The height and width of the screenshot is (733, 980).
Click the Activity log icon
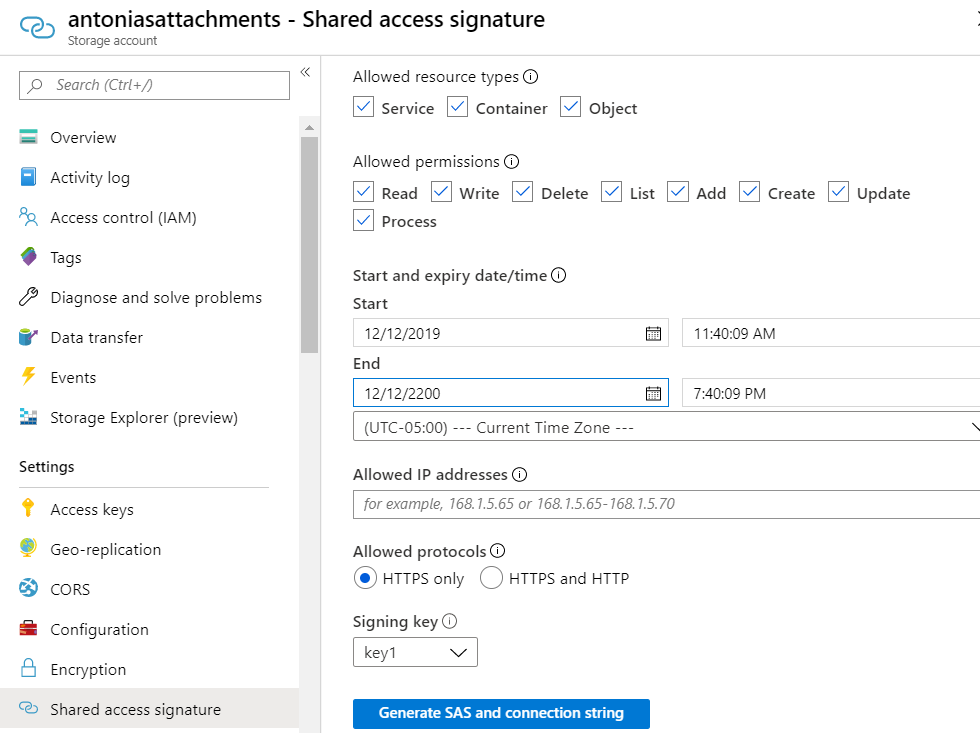[x=28, y=177]
